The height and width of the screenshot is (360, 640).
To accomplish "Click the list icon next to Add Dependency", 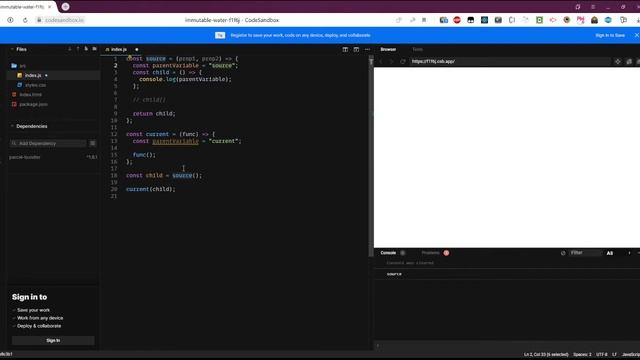I will pyautogui.click(x=93, y=143).
